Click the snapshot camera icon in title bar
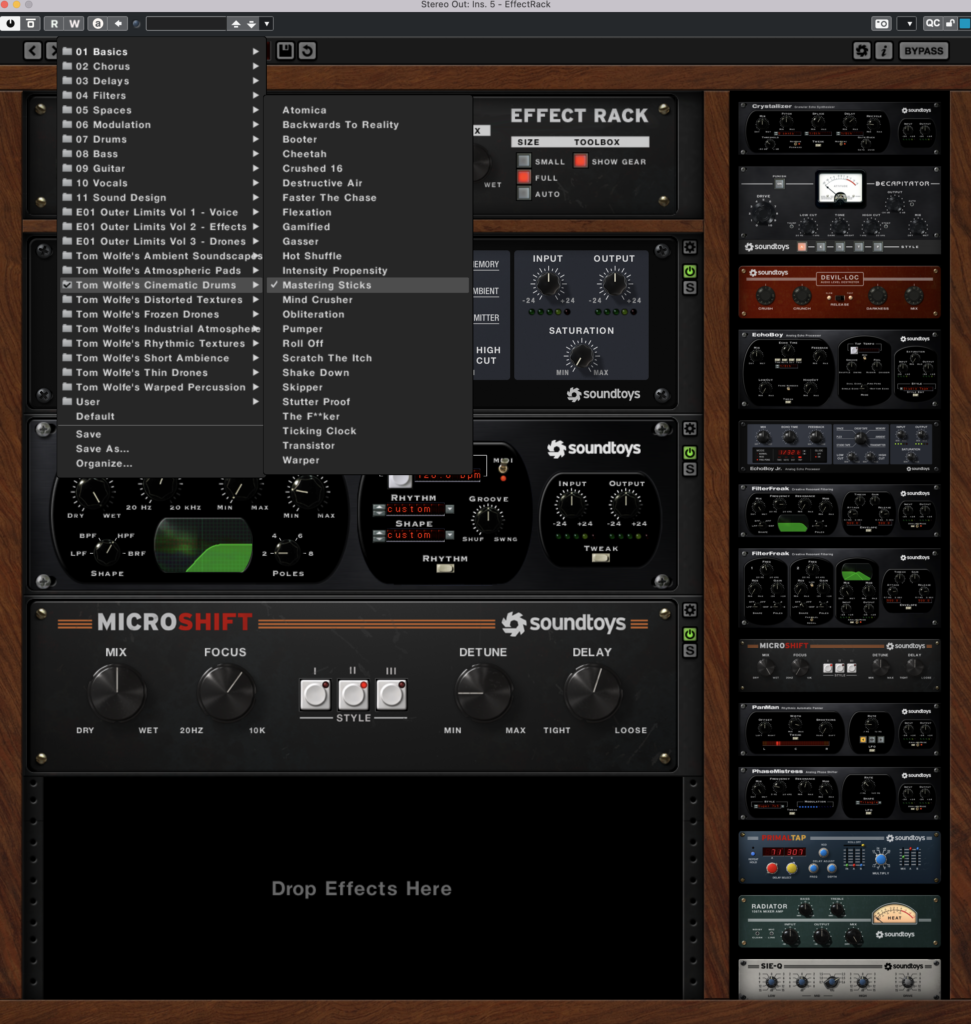Image resolution: width=971 pixels, height=1024 pixels. (882, 24)
